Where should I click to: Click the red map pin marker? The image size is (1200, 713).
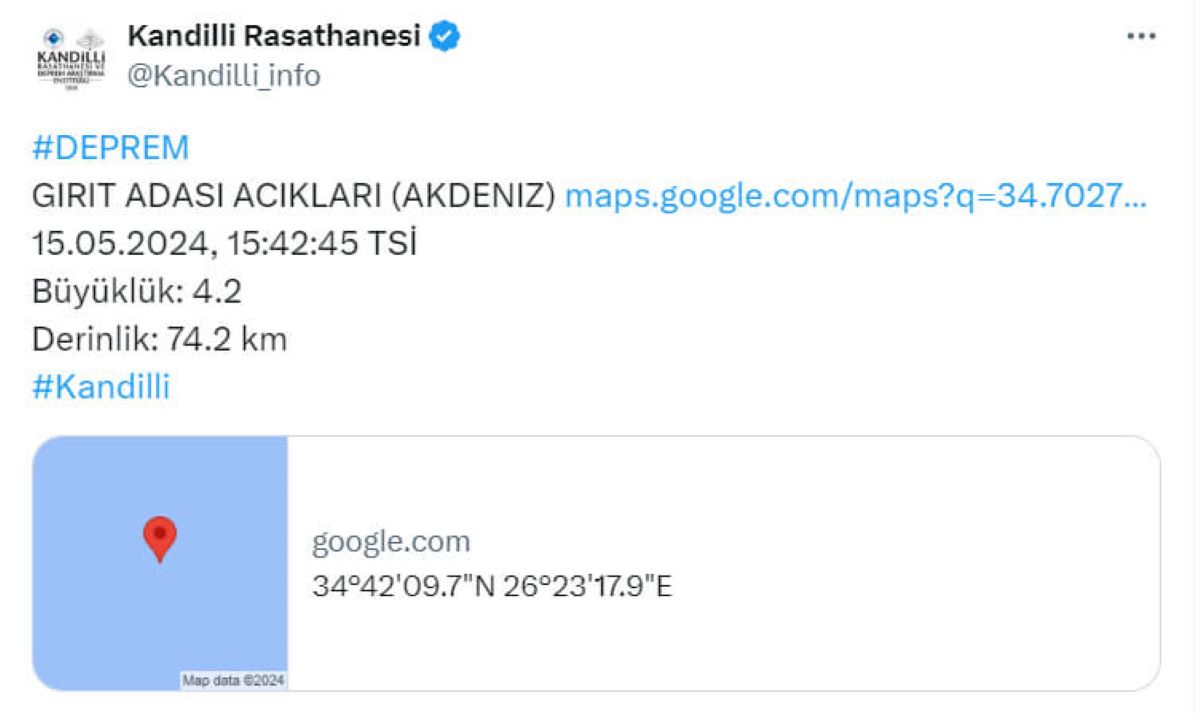(160, 540)
